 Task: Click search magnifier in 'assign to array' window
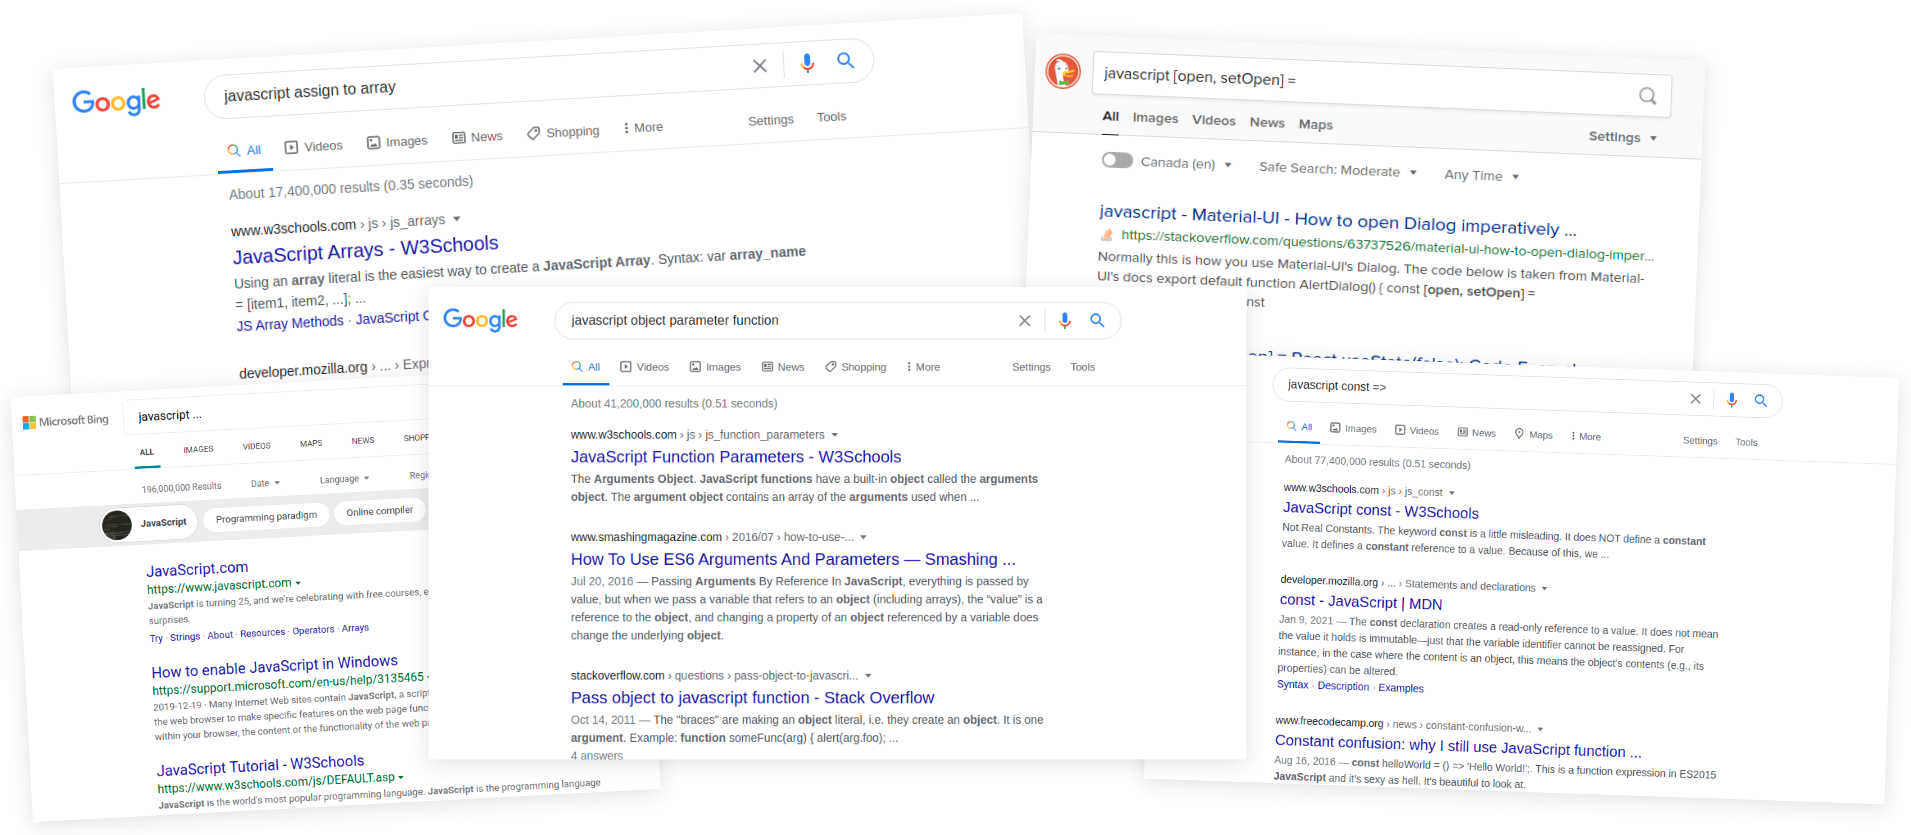point(846,61)
